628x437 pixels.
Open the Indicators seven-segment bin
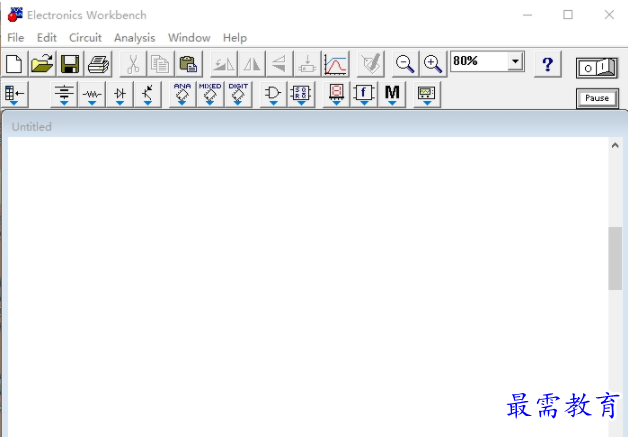point(336,95)
